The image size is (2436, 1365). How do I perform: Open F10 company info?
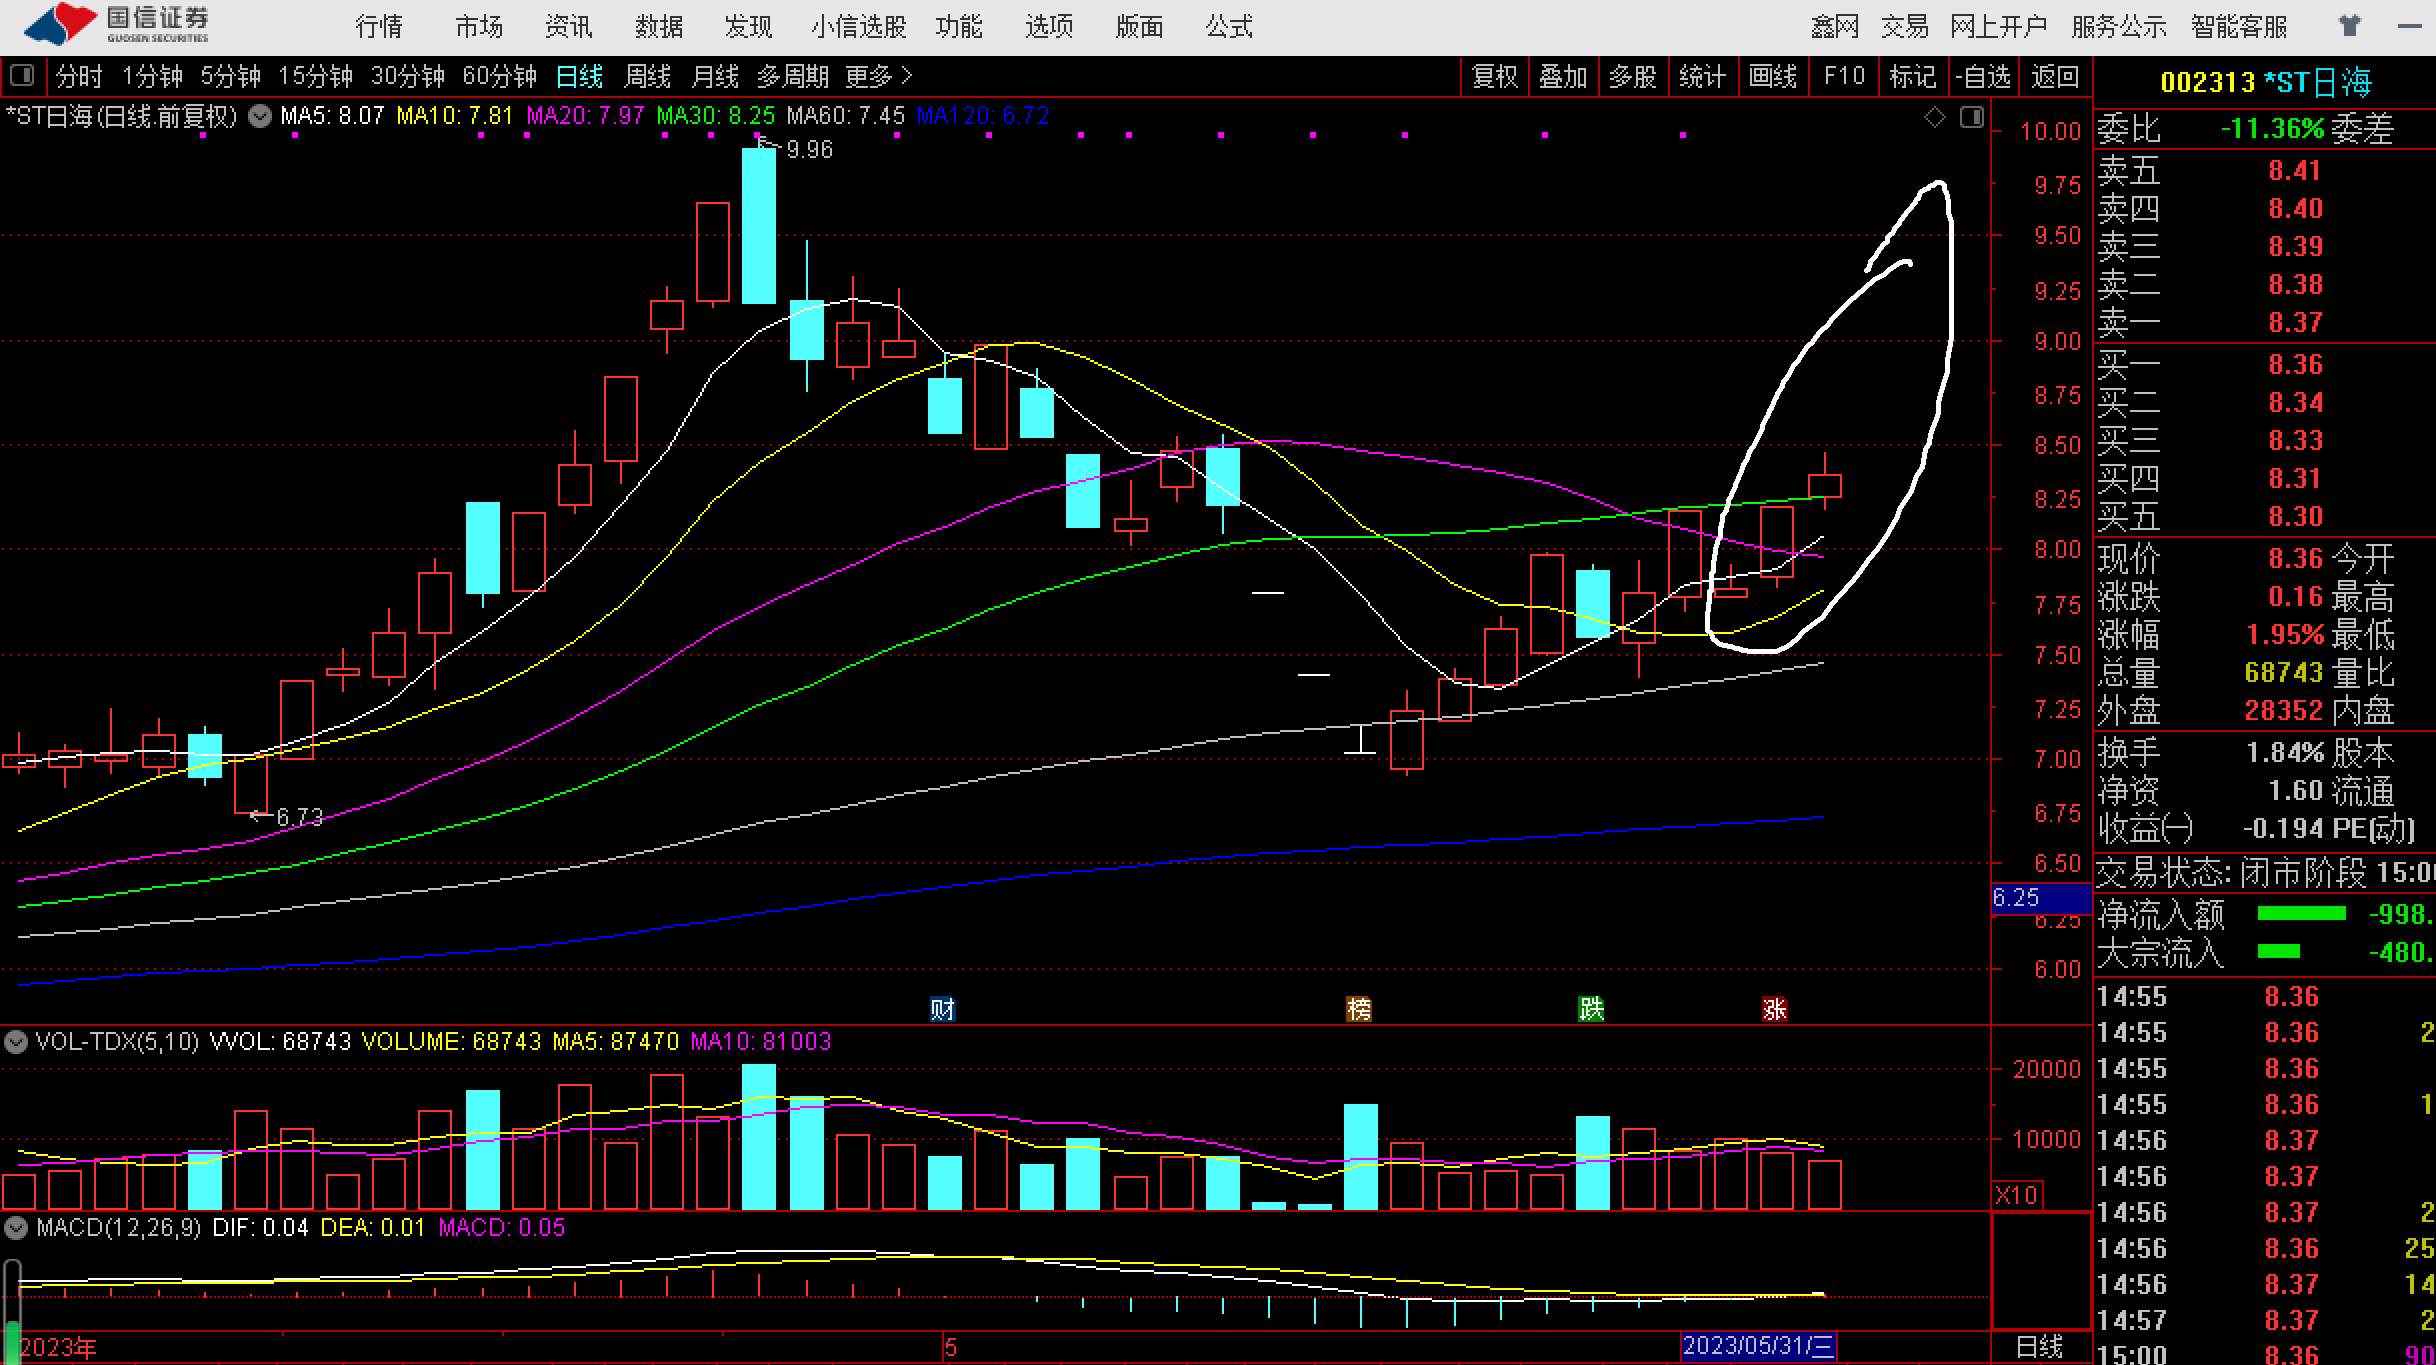1844,76
